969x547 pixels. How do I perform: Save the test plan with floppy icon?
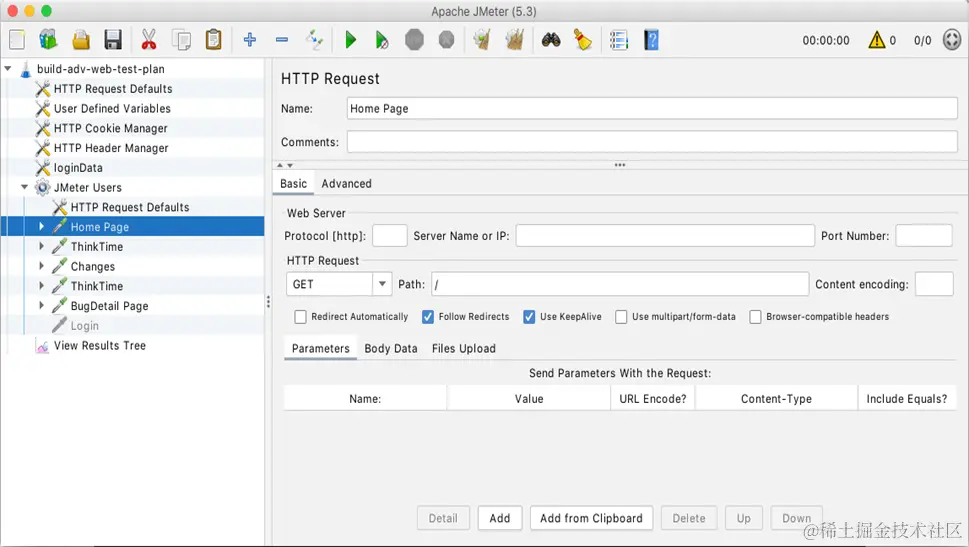[112, 40]
